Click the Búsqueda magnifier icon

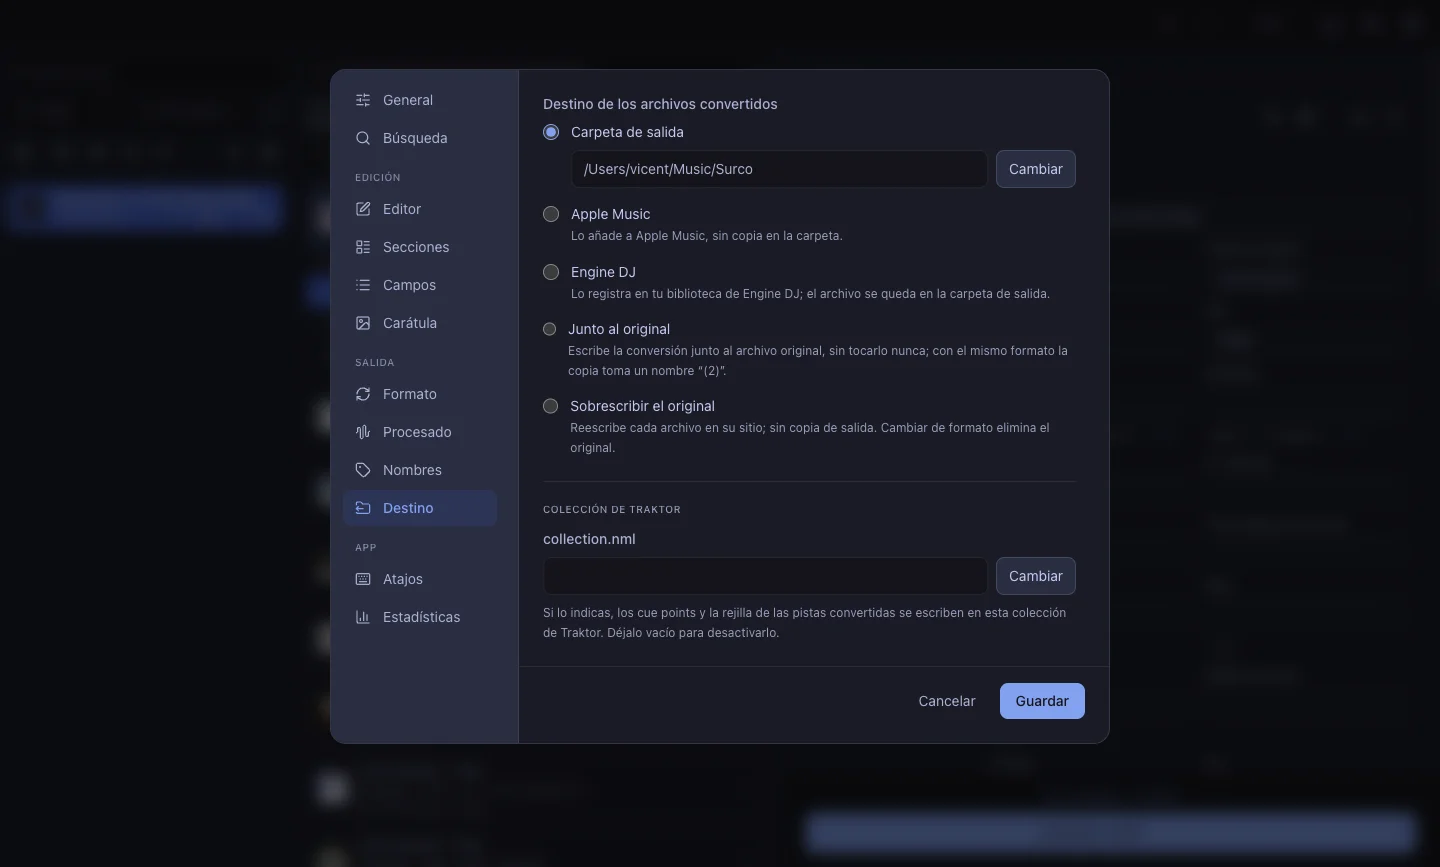click(363, 138)
